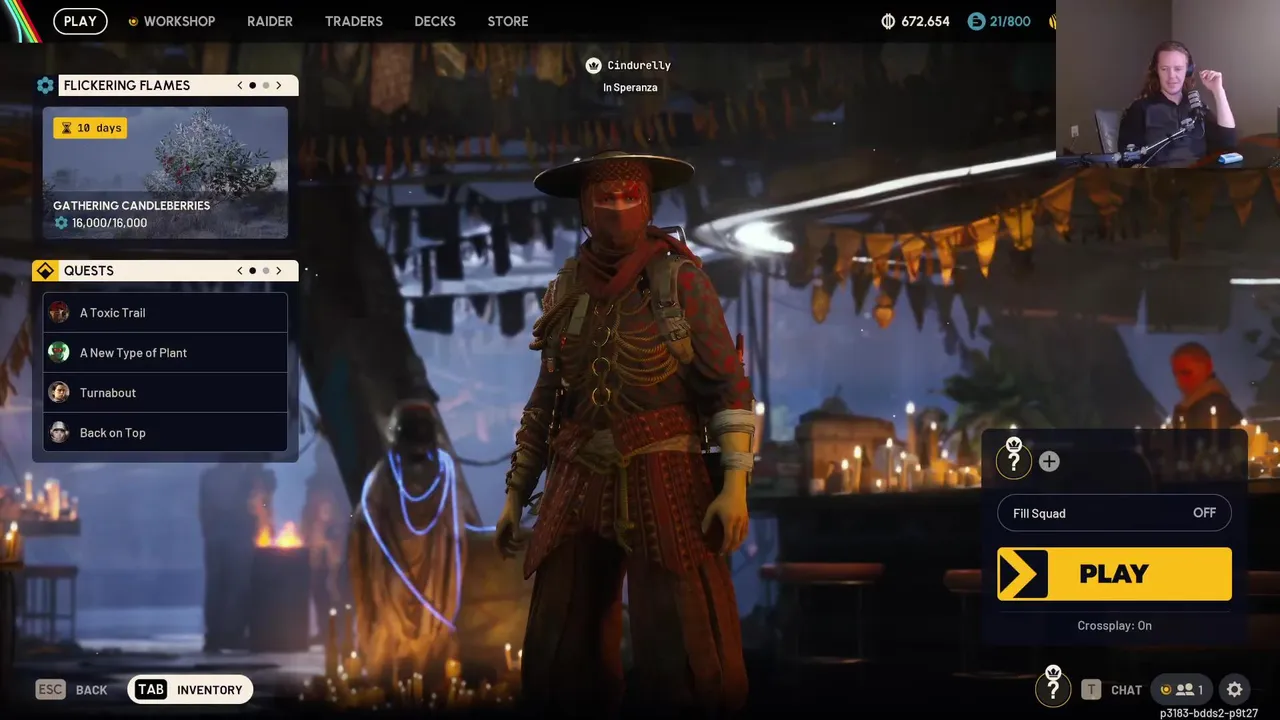Click the Crossplay: On setting
Viewport: 1280px width, 720px height.
pyautogui.click(x=1114, y=625)
